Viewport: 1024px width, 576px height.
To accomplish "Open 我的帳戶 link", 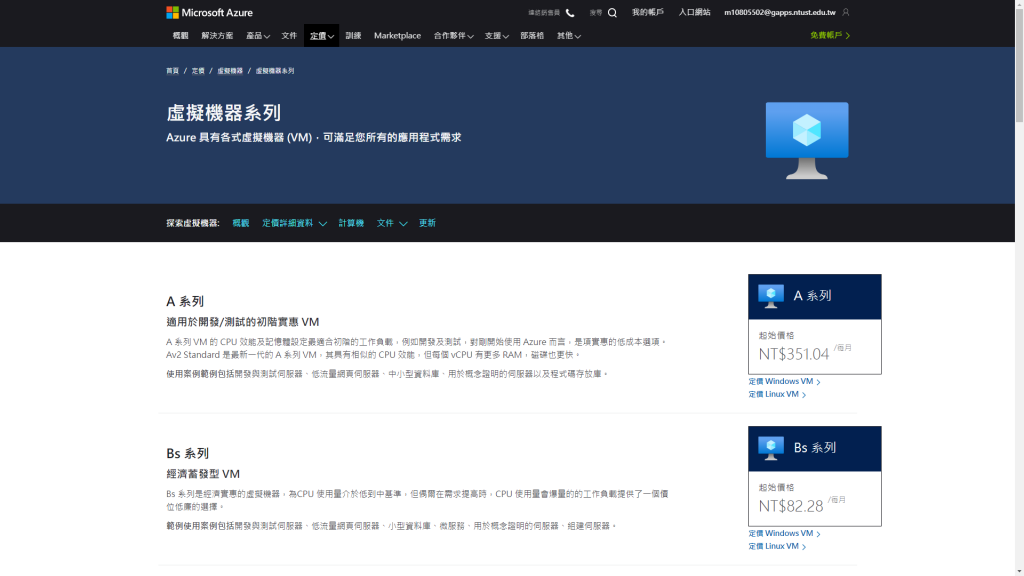I will pos(648,12).
